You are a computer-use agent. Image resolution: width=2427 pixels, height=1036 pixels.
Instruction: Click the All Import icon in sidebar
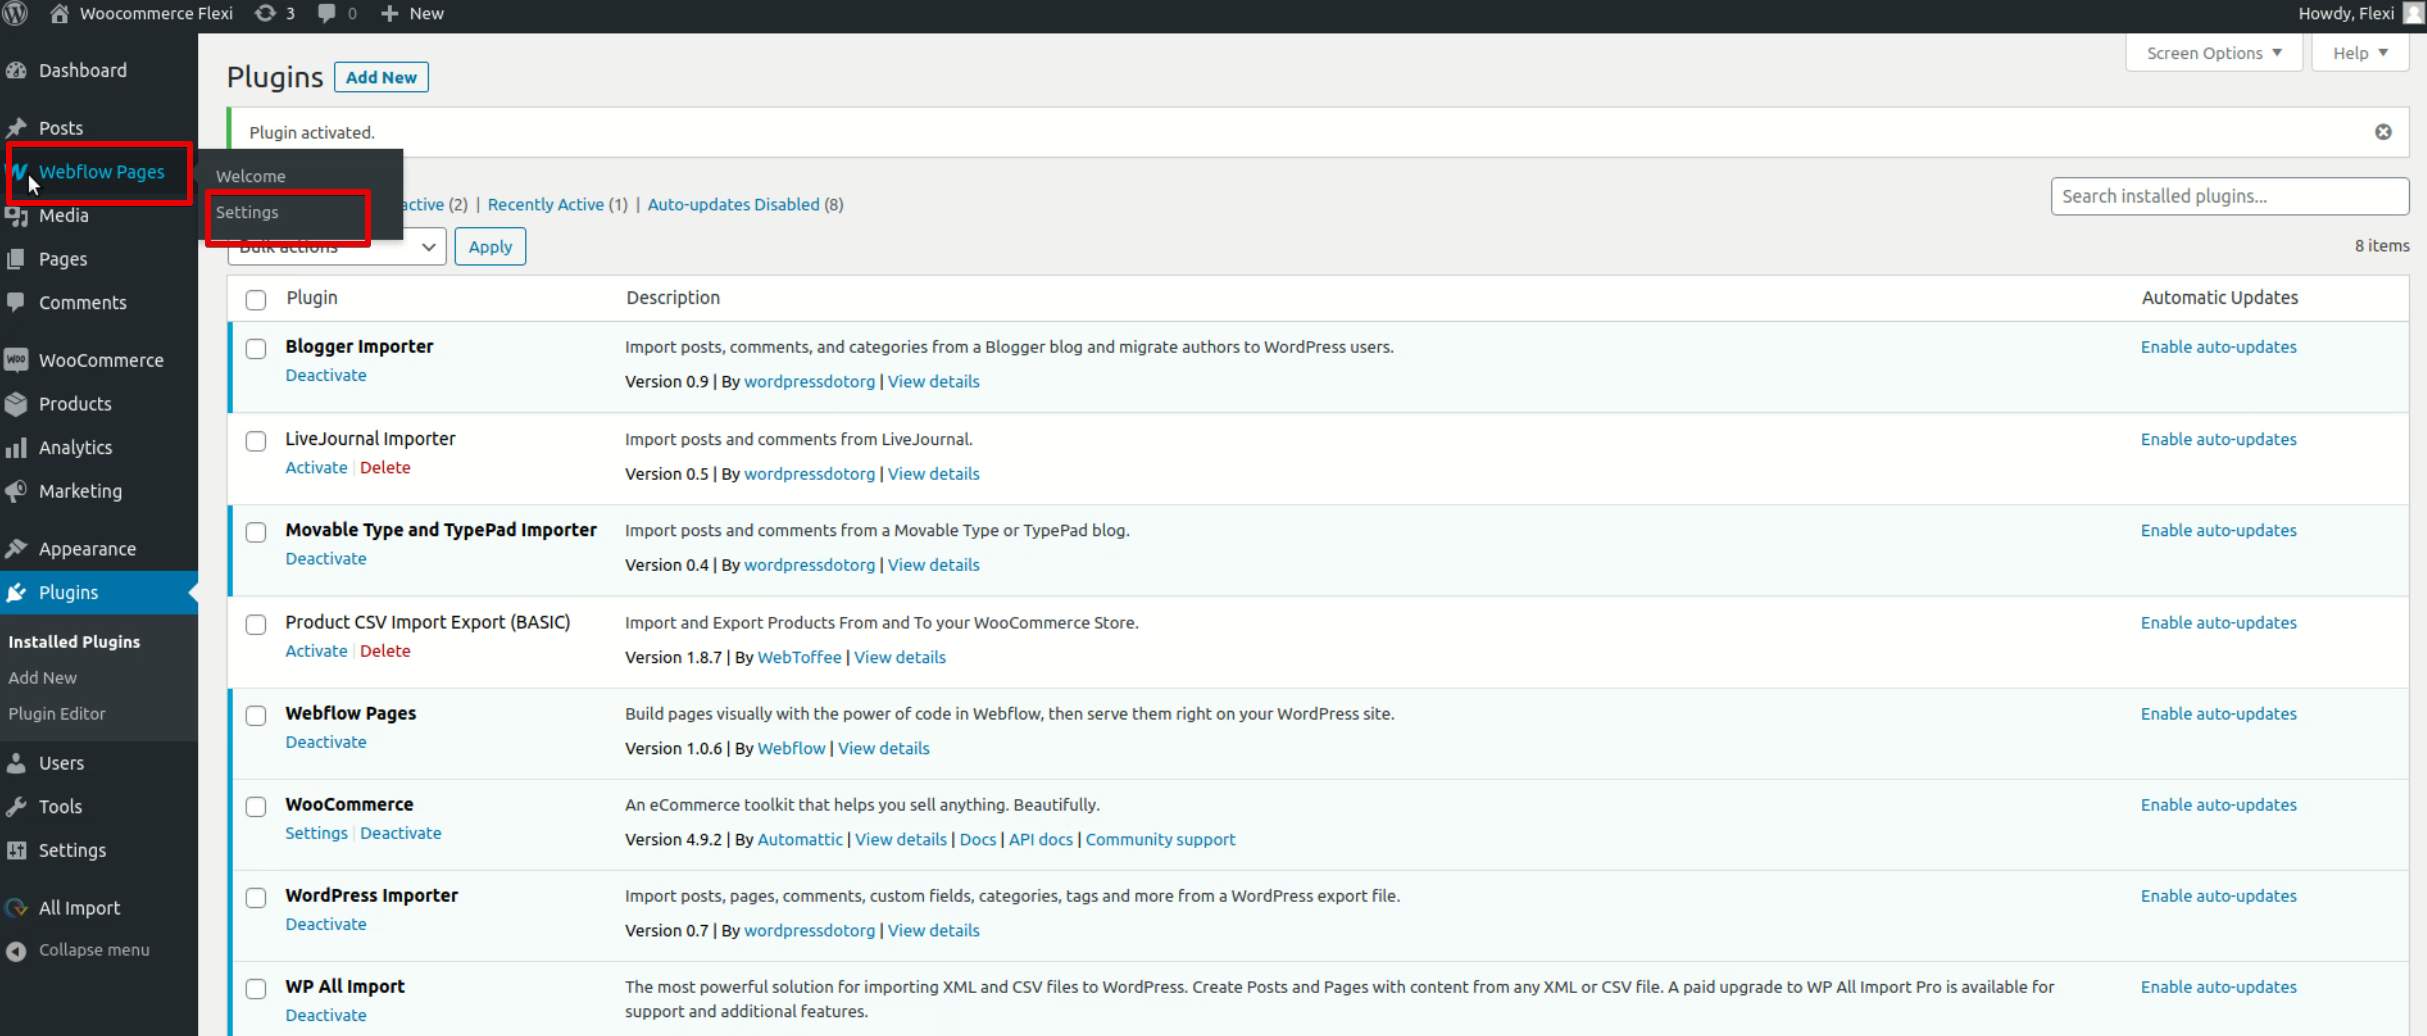16,908
